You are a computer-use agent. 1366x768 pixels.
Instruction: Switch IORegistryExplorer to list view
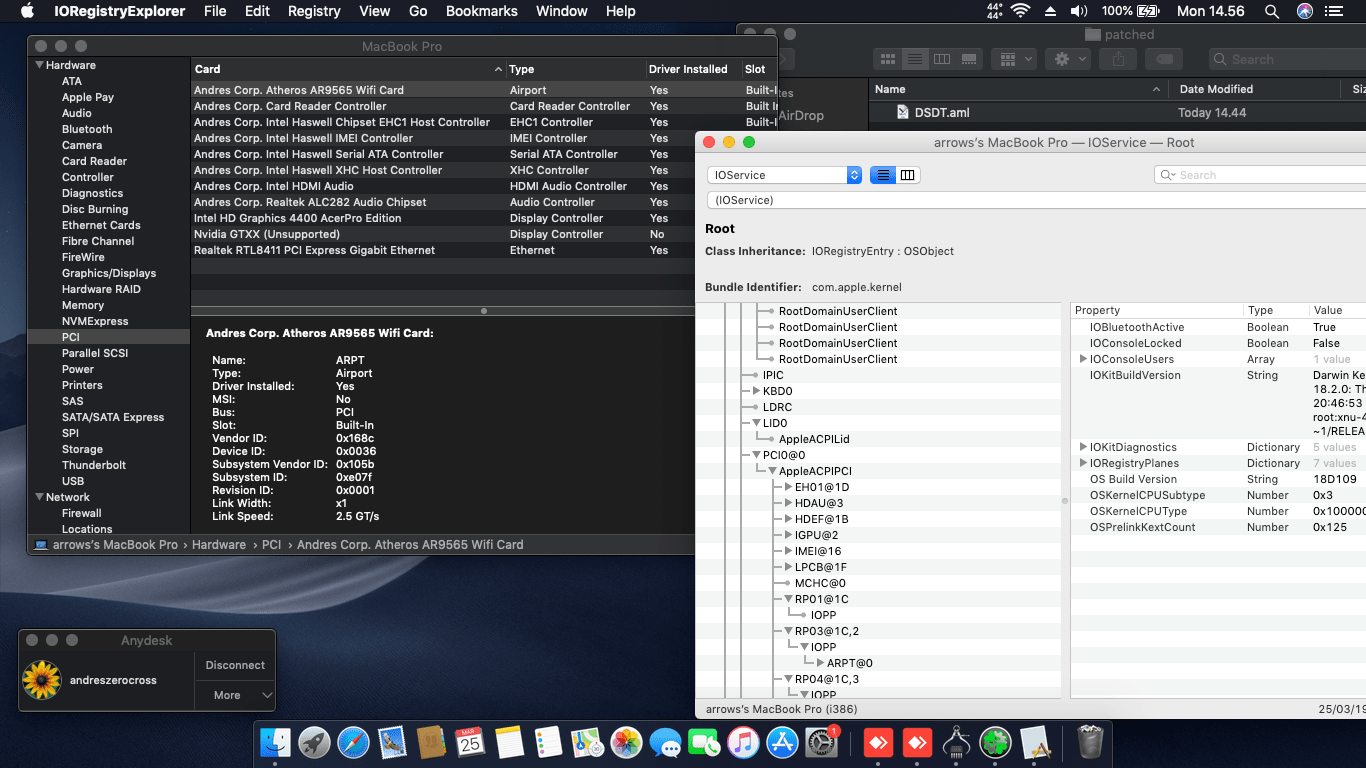882,175
